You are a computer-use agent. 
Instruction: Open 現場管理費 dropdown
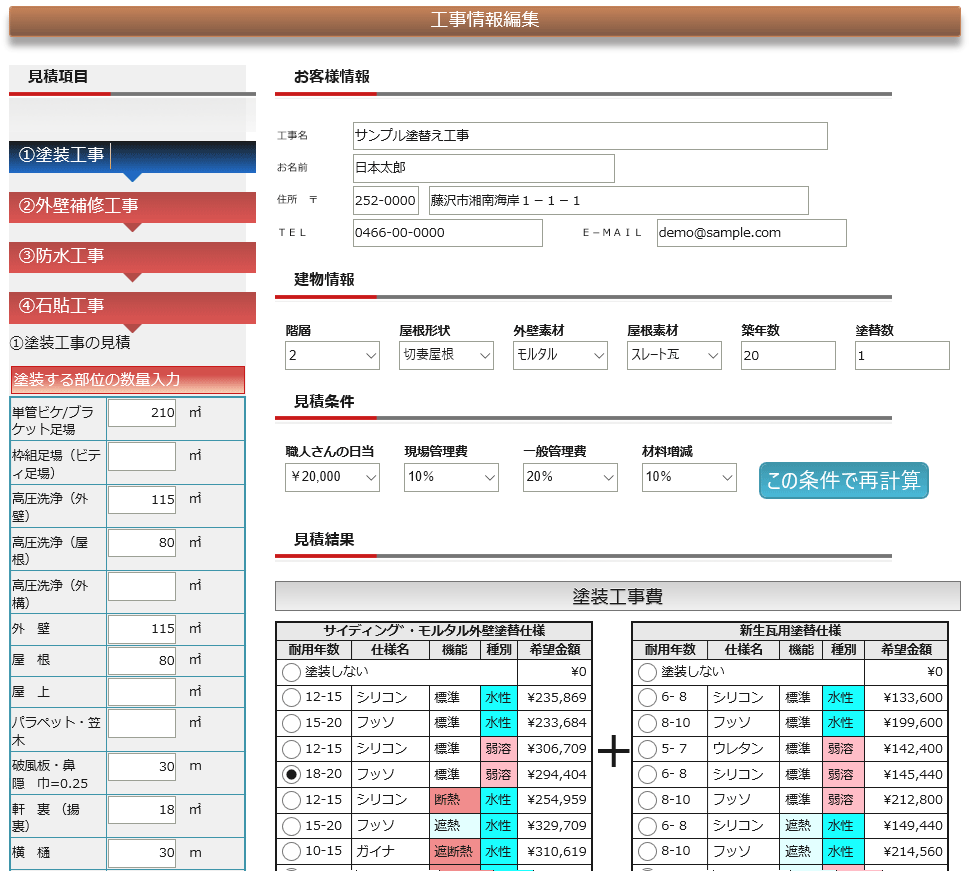451,477
